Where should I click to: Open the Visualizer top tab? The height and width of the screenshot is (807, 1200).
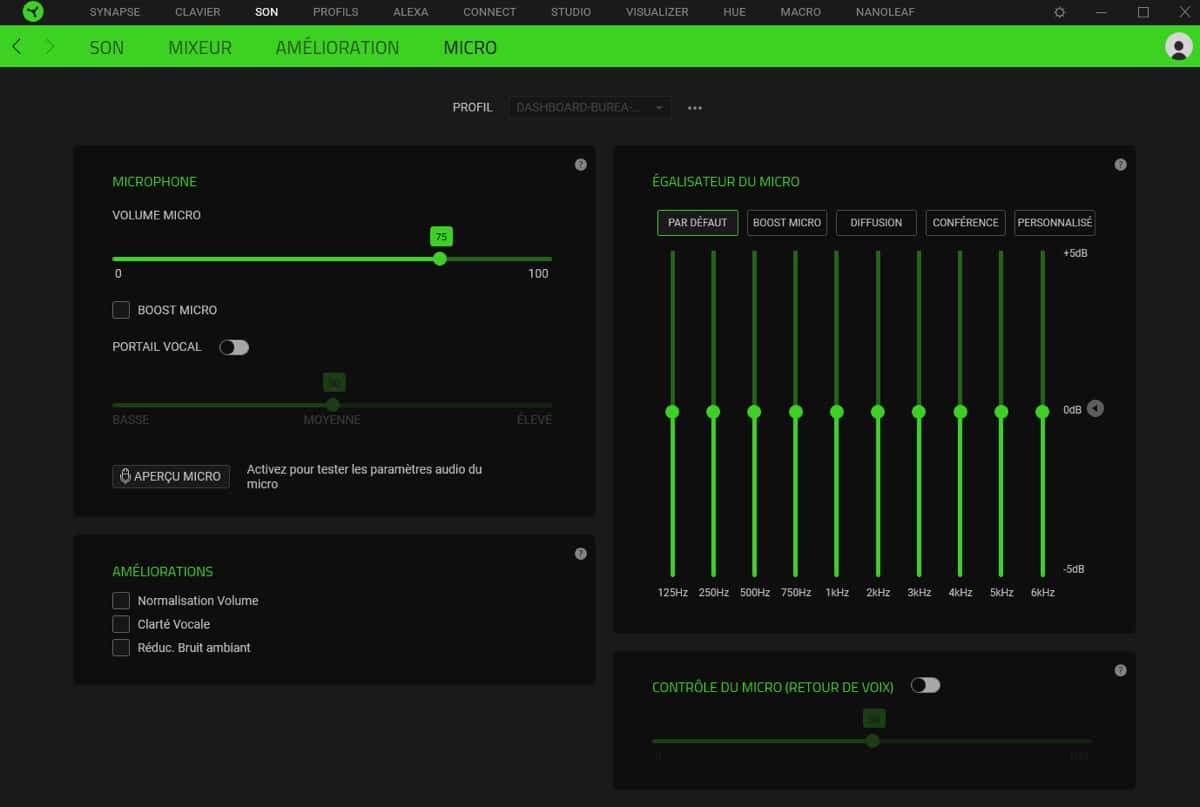coord(657,12)
